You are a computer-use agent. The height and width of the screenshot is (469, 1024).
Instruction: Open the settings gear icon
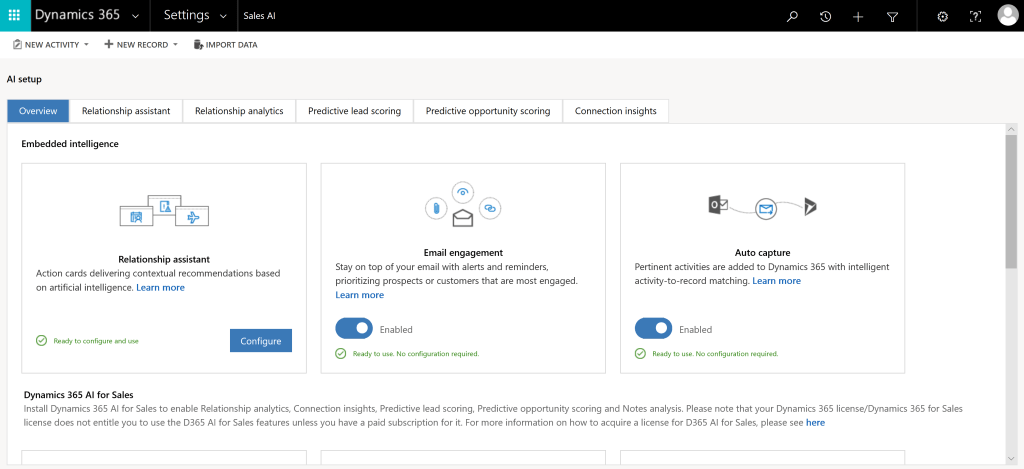pyautogui.click(x=942, y=16)
